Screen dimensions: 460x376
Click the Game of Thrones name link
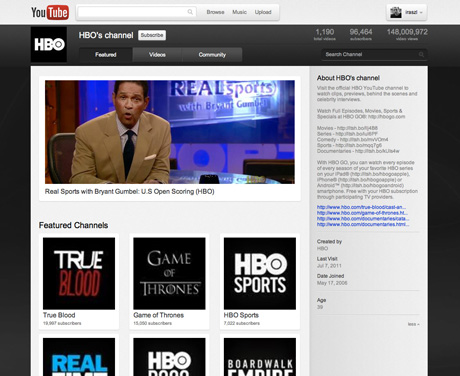coord(159,315)
